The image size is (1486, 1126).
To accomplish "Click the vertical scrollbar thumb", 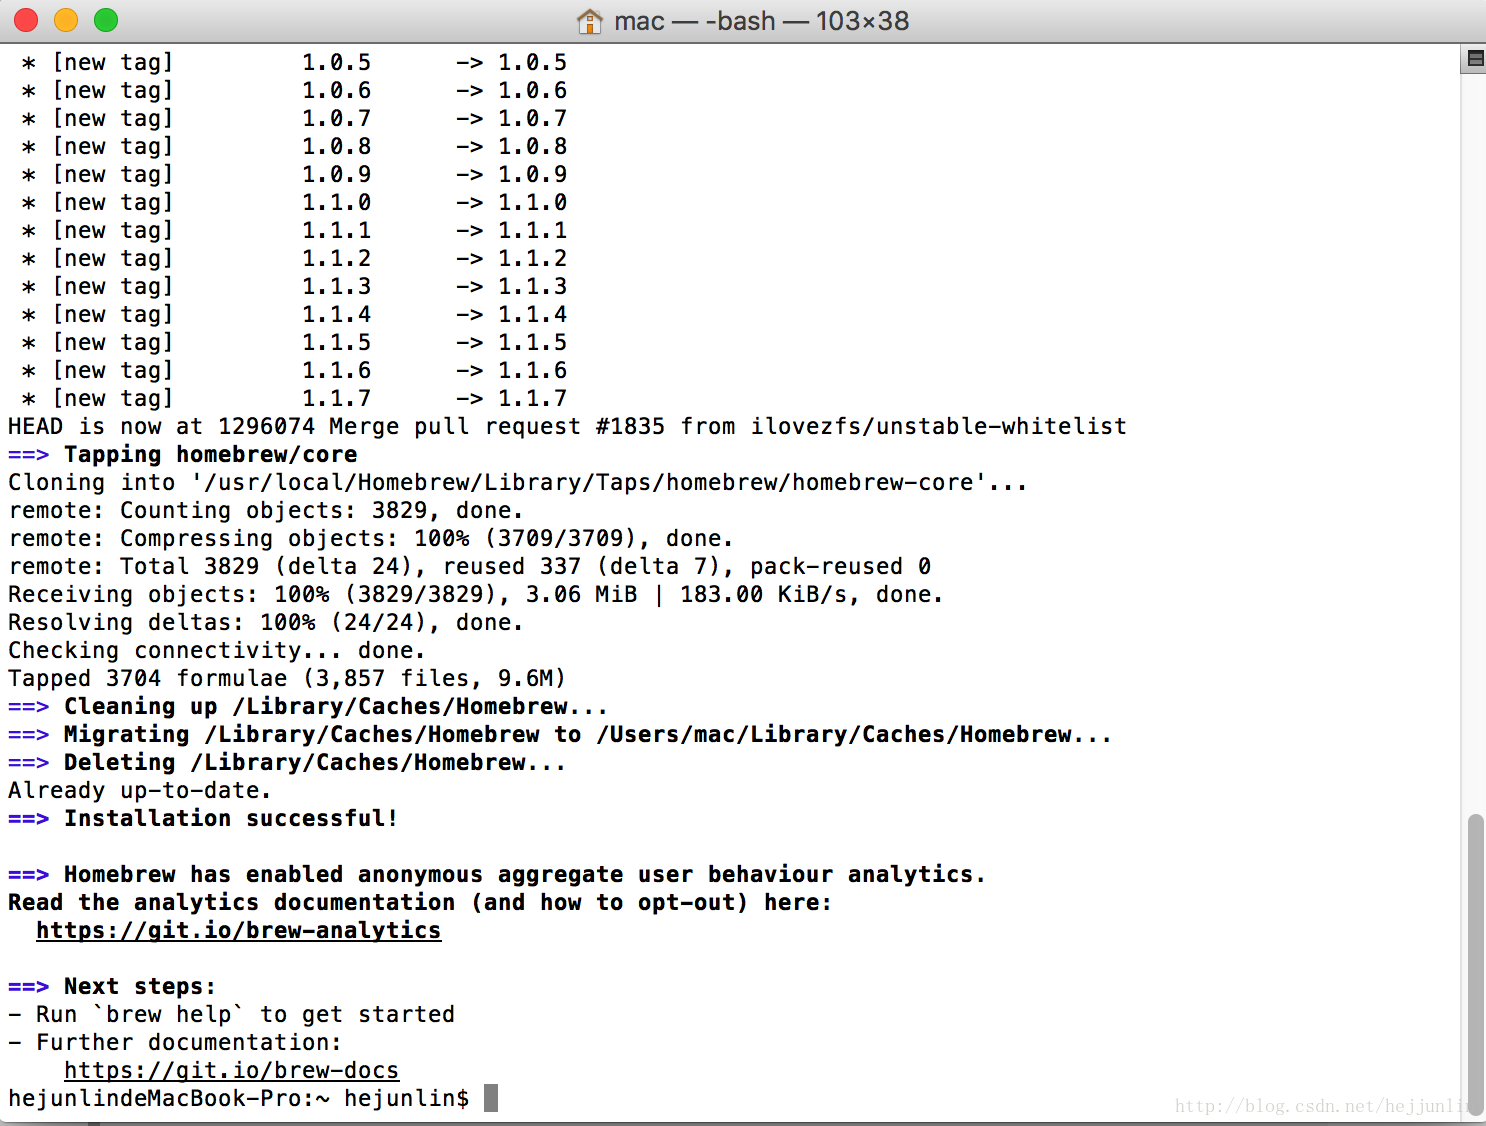I will pos(1475,963).
